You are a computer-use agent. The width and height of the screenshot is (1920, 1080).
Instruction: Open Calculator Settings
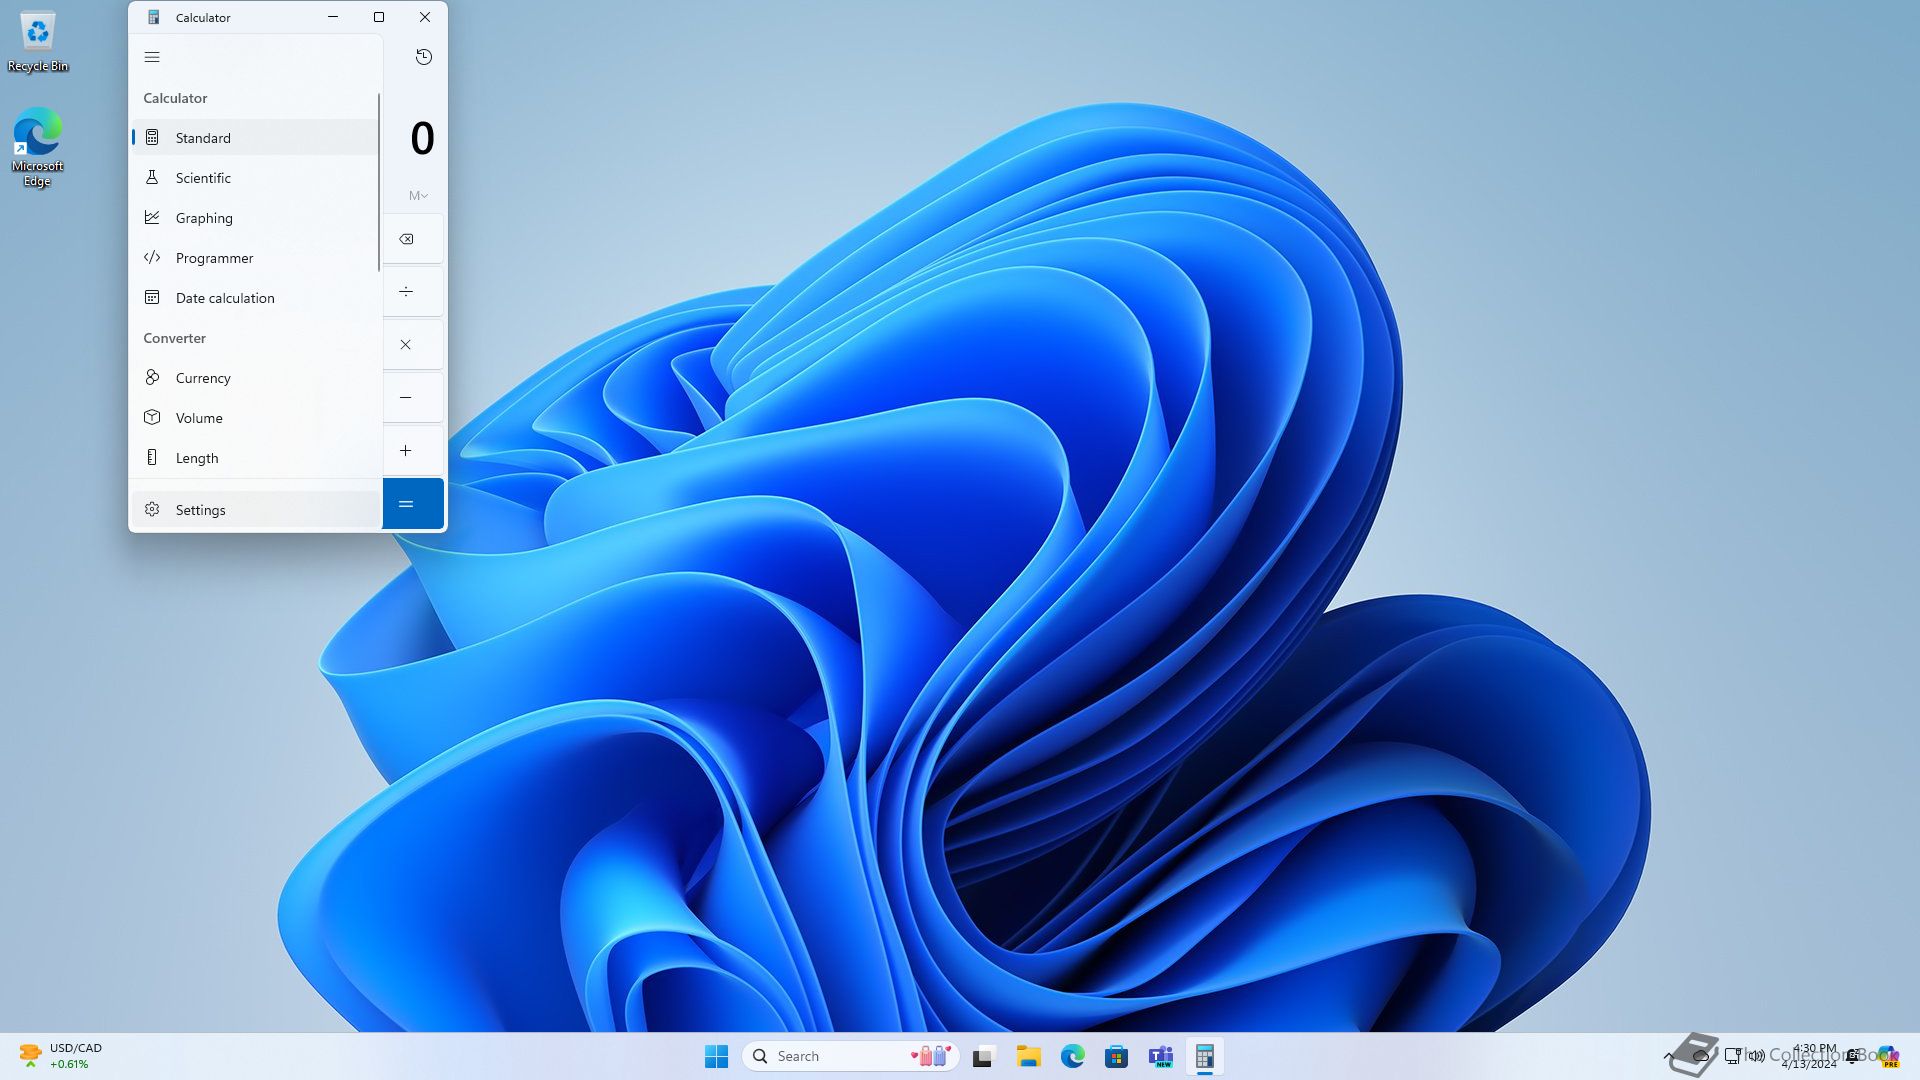255,510
